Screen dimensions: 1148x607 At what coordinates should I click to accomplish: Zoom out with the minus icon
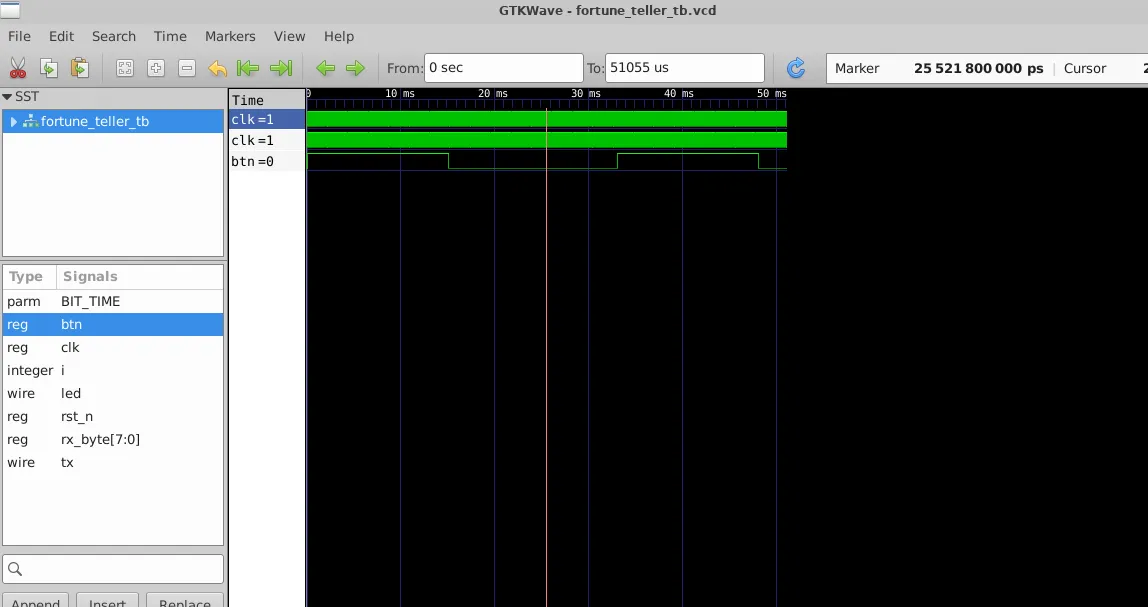pyautogui.click(x=187, y=68)
